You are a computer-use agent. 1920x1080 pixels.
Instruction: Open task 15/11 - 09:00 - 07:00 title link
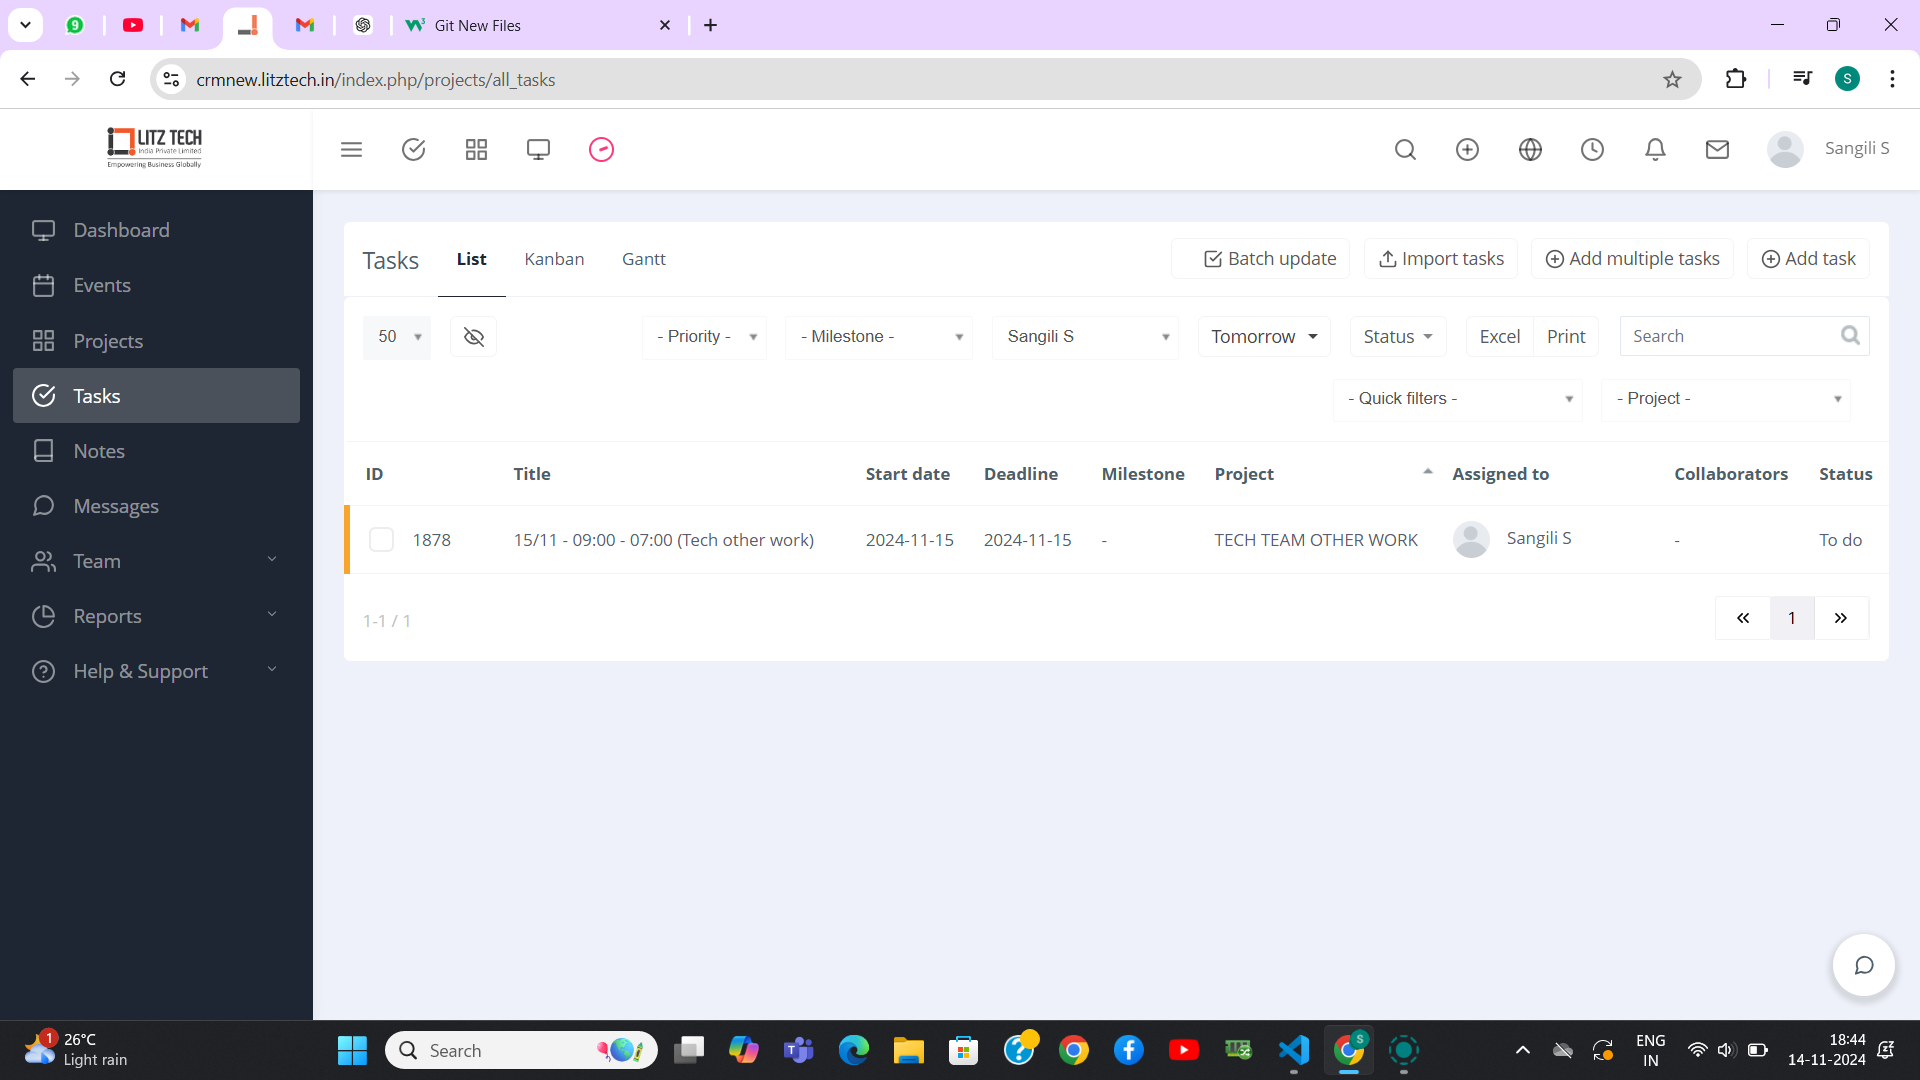[x=663, y=540]
